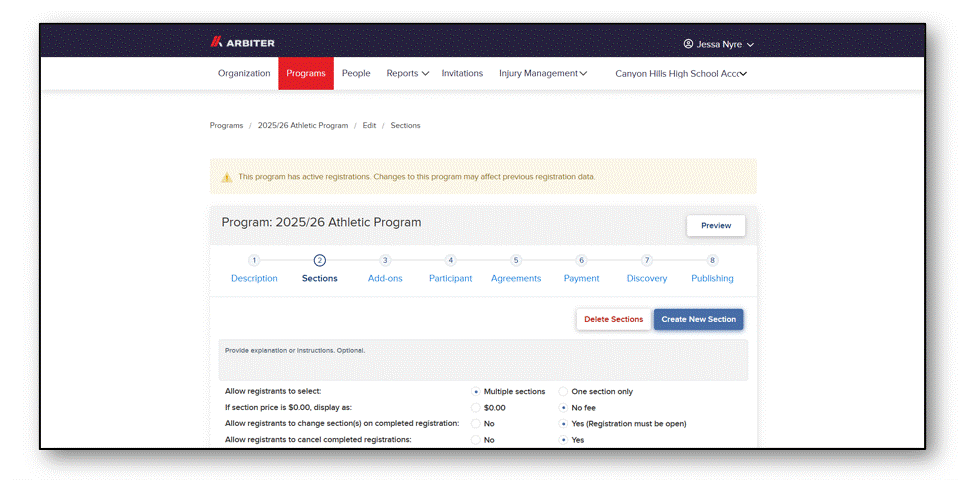Click the Arbiter logo
The image size is (970, 480).
(242, 43)
